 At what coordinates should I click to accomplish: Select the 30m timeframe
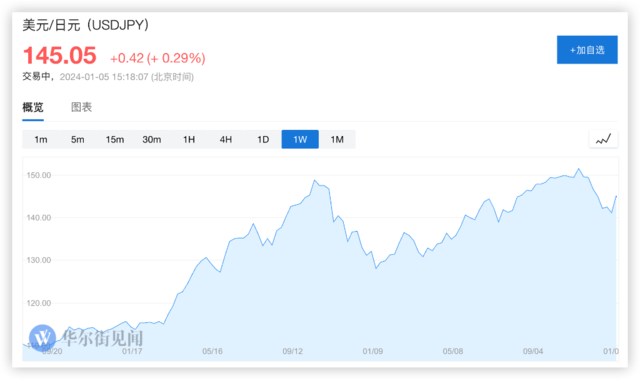[152, 140]
